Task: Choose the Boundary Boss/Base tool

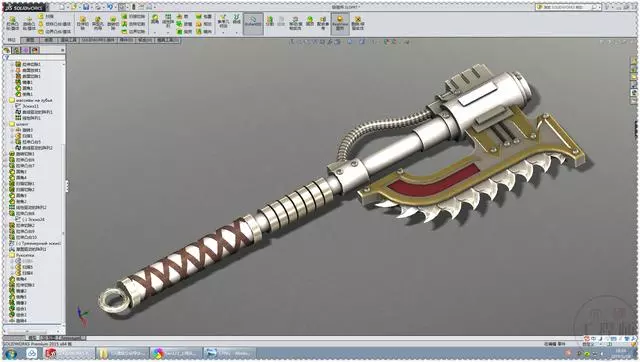Action: tap(54, 31)
